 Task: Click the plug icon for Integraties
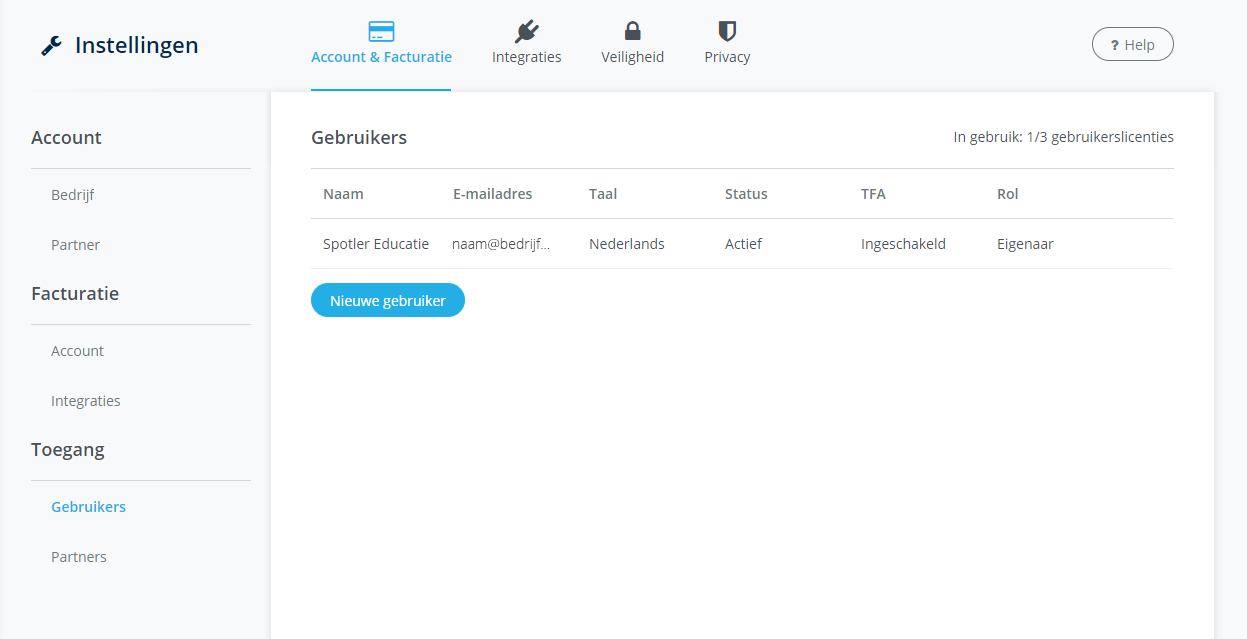pos(526,31)
